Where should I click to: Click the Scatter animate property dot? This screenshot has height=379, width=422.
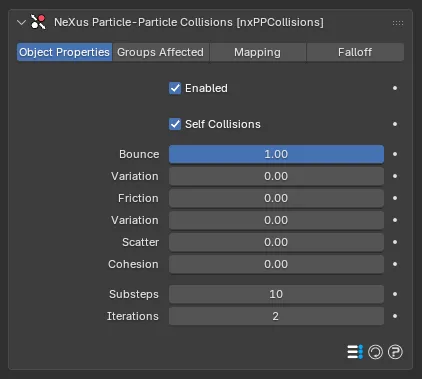395,242
